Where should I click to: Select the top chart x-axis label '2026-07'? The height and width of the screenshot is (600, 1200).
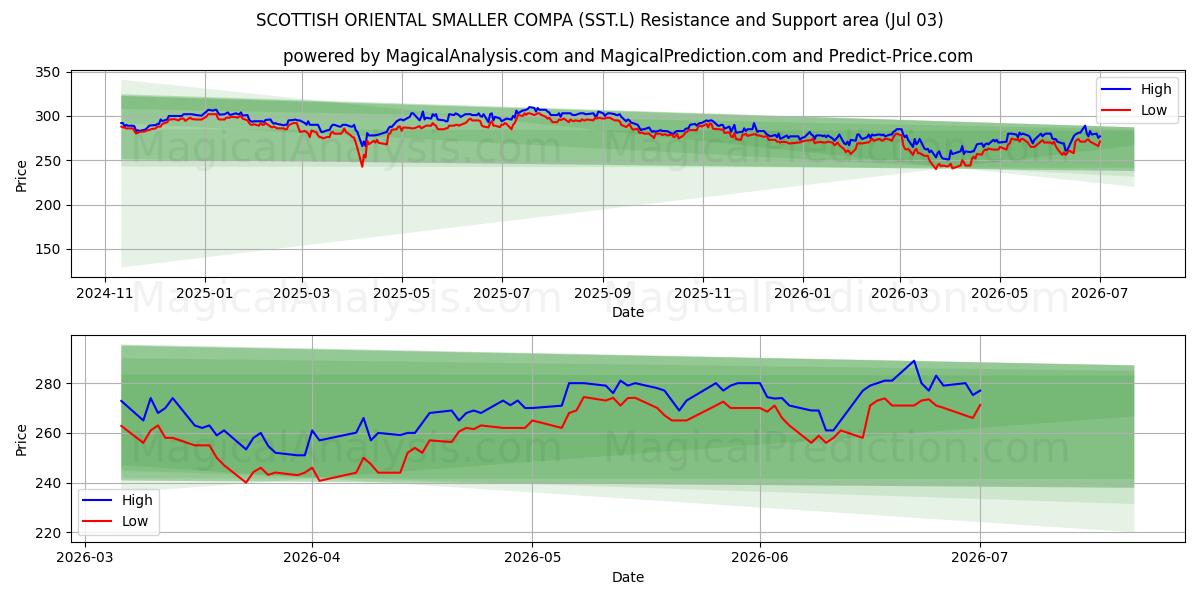pyautogui.click(x=1100, y=294)
